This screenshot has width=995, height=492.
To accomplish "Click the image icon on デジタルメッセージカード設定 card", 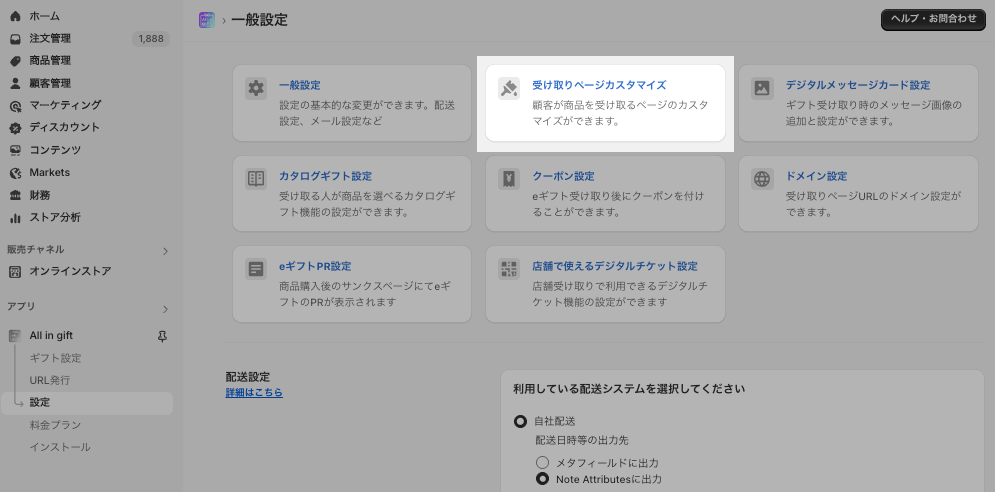I will (x=763, y=88).
